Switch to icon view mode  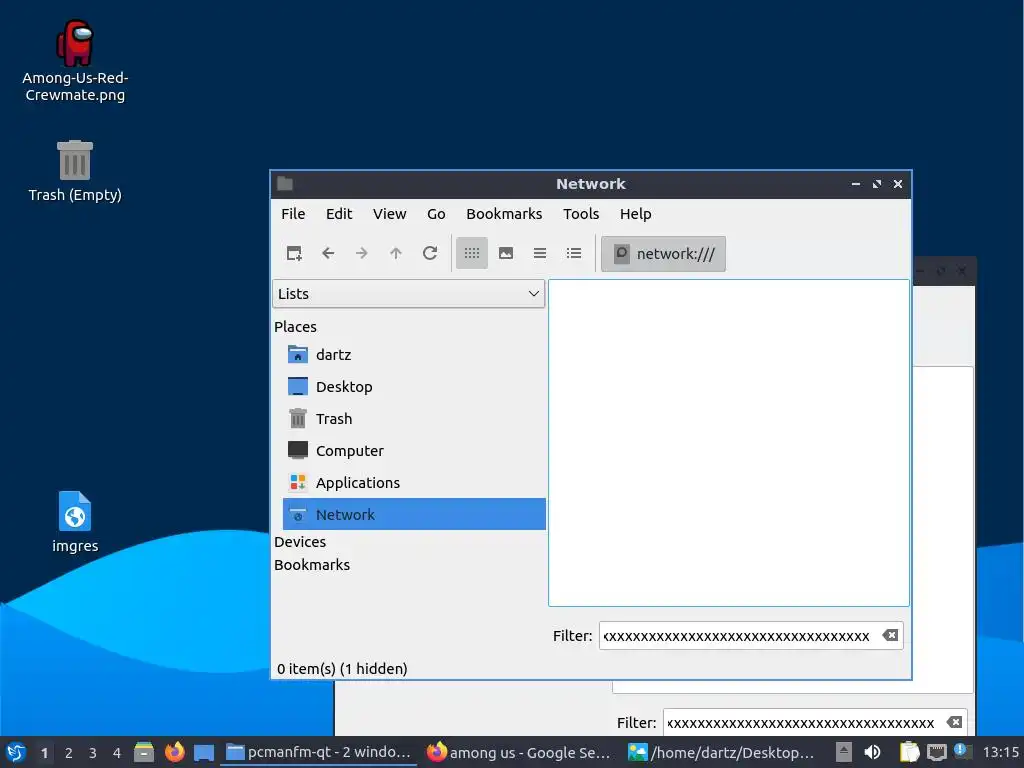click(x=472, y=253)
